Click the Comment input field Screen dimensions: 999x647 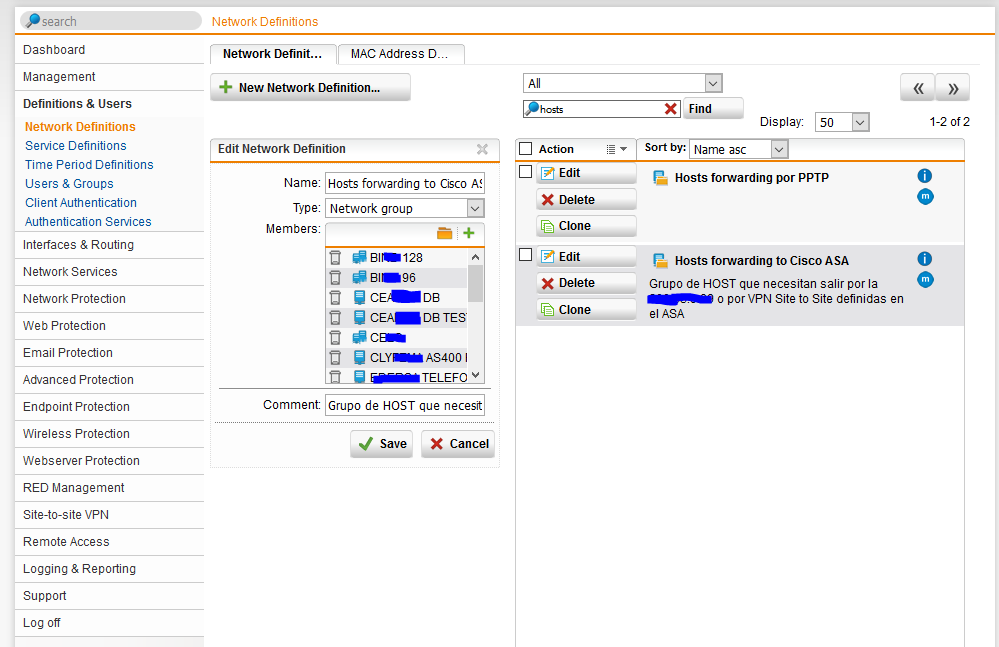(x=405, y=405)
